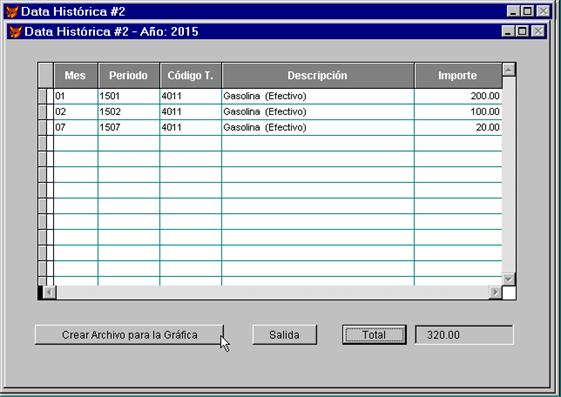Click Gasolina (Efectivo) in the 1502 row
Viewport: 561px width, 397px height.
318,112
